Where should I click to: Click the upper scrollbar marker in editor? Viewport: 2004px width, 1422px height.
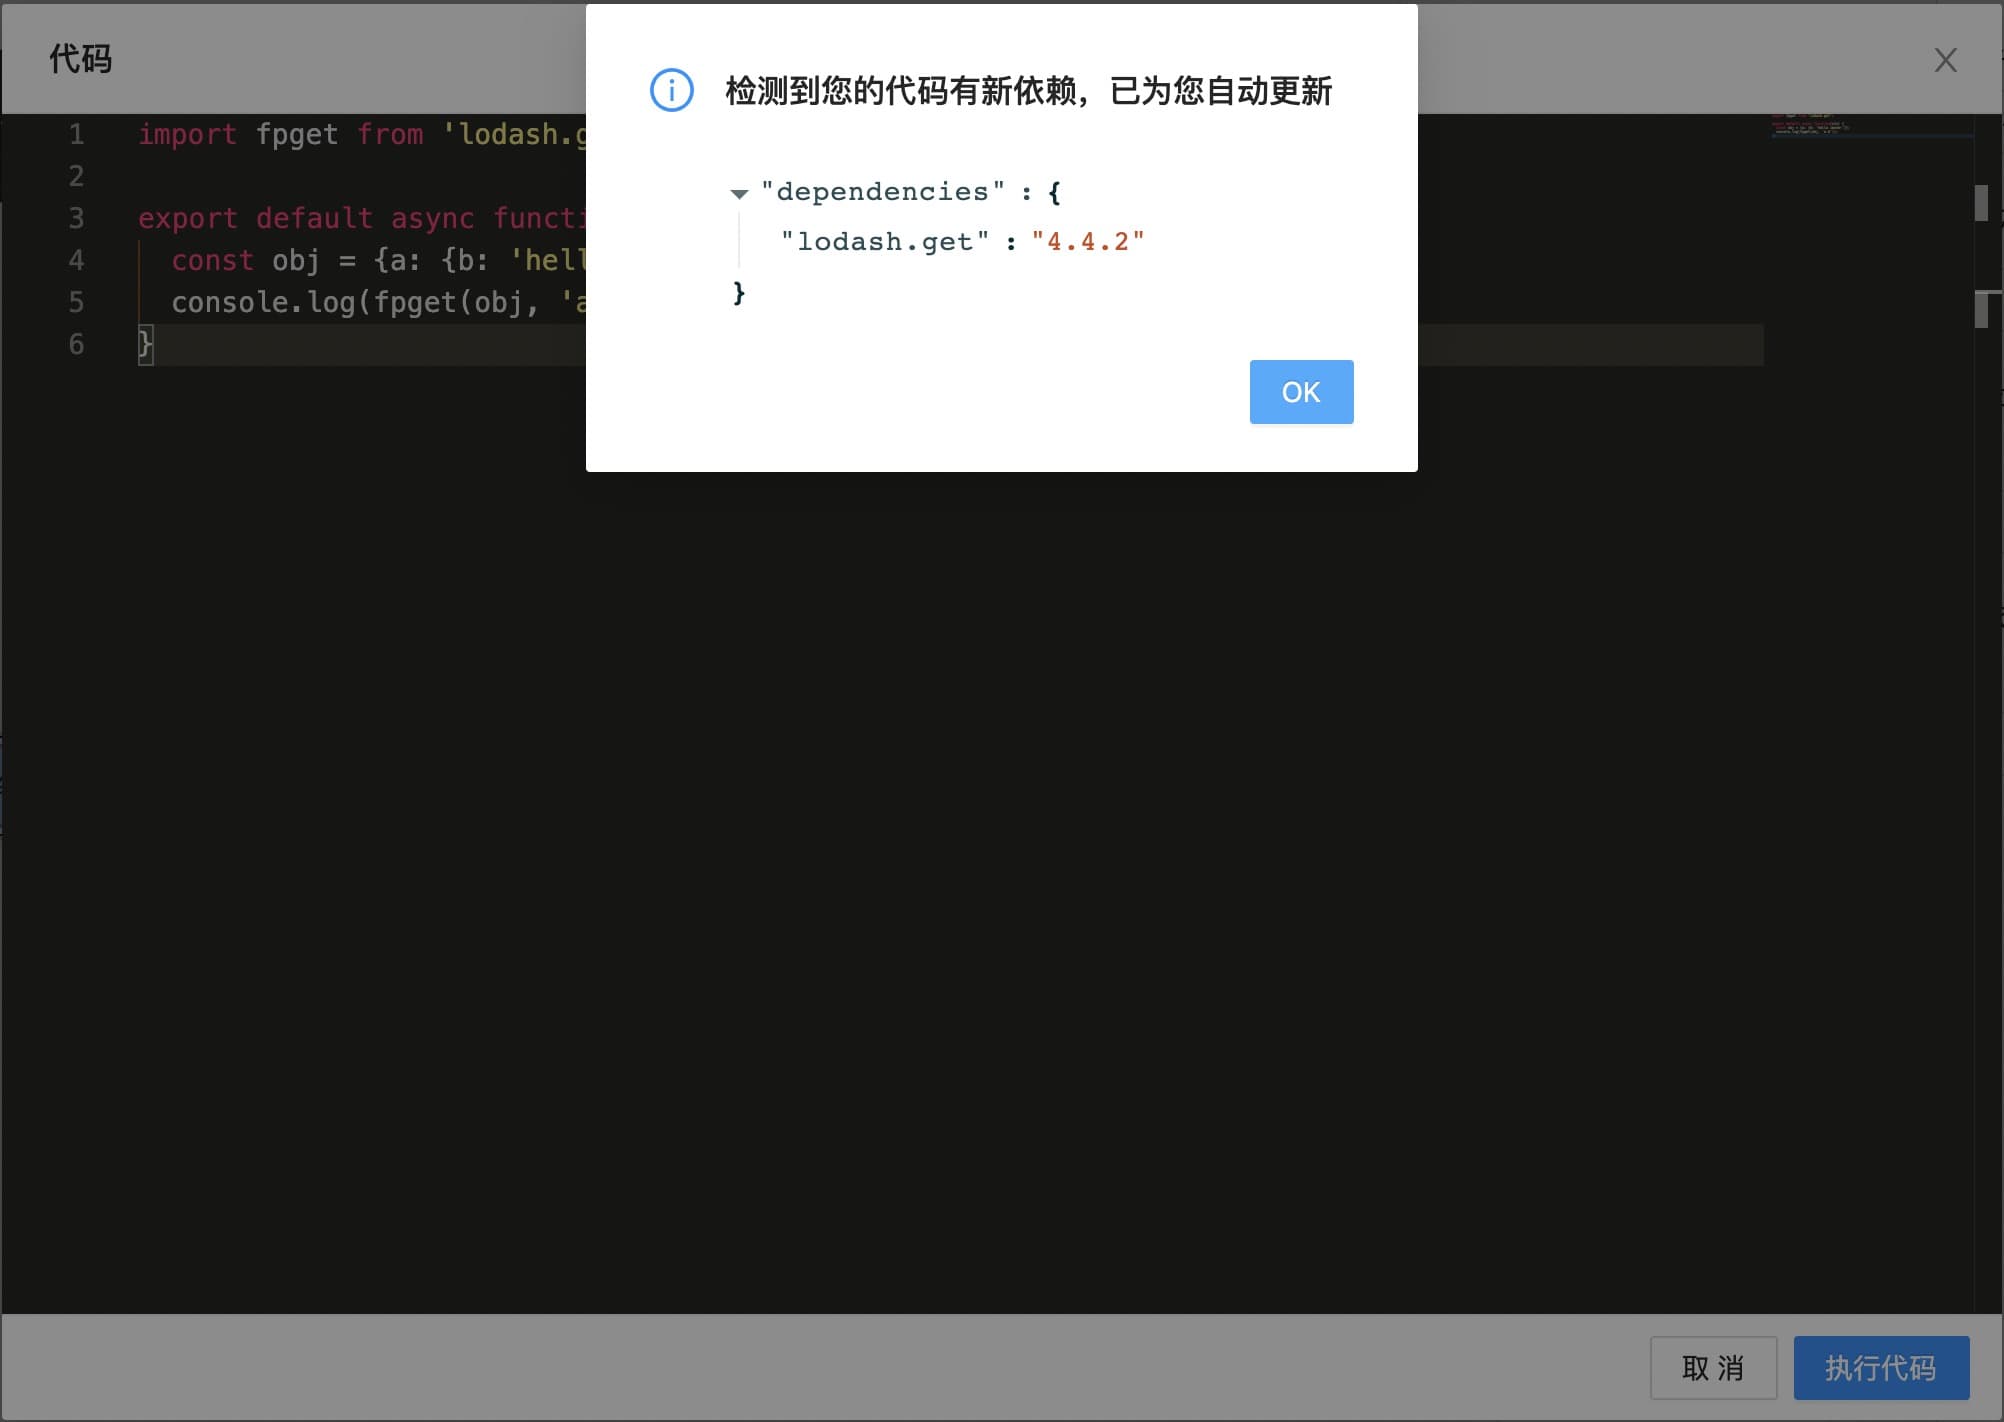1980,203
